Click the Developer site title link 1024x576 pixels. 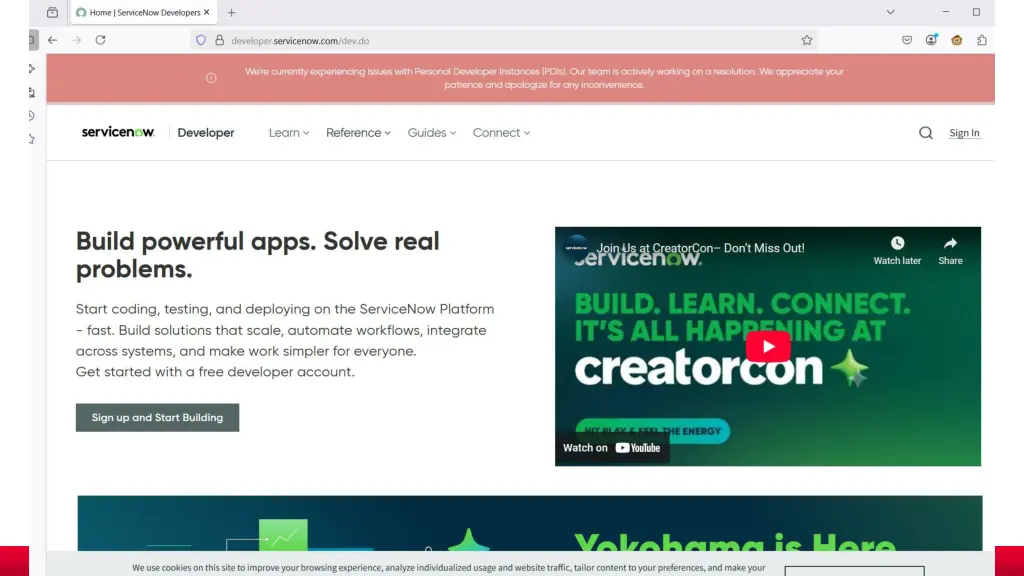pyautogui.click(x=206, y=133)
